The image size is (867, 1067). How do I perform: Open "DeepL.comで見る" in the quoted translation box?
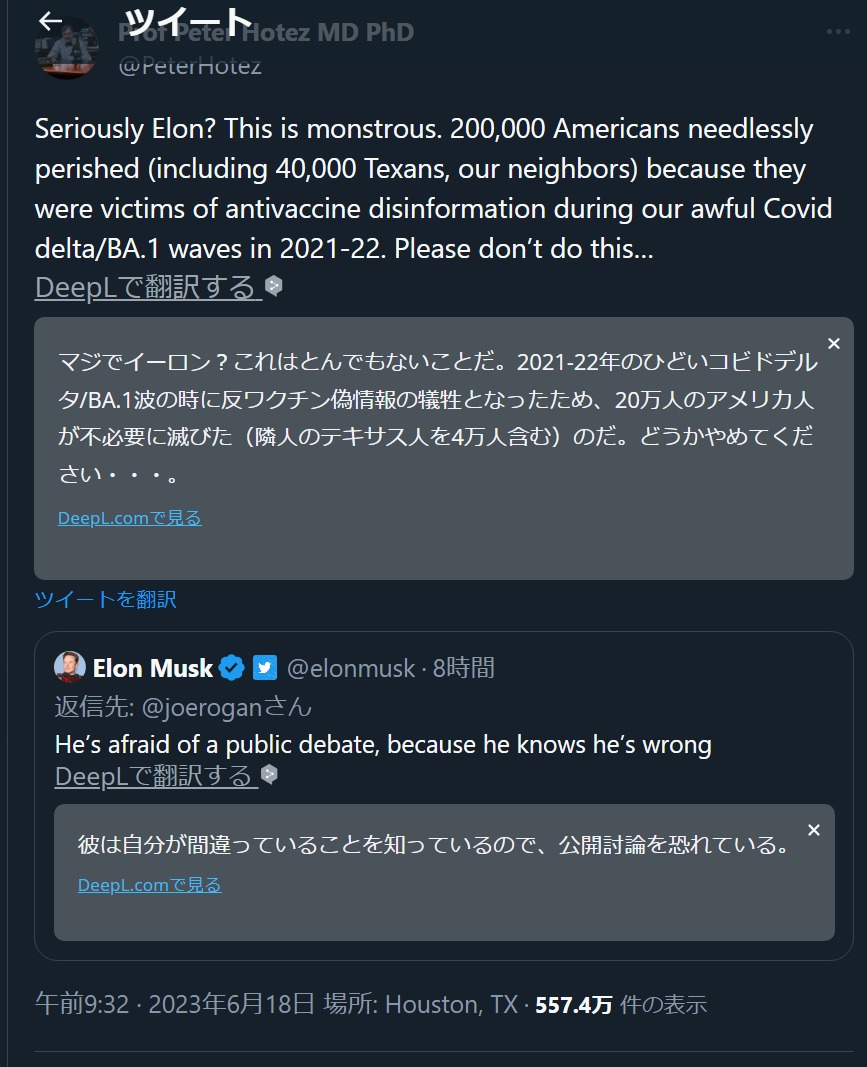pos(149,885)
